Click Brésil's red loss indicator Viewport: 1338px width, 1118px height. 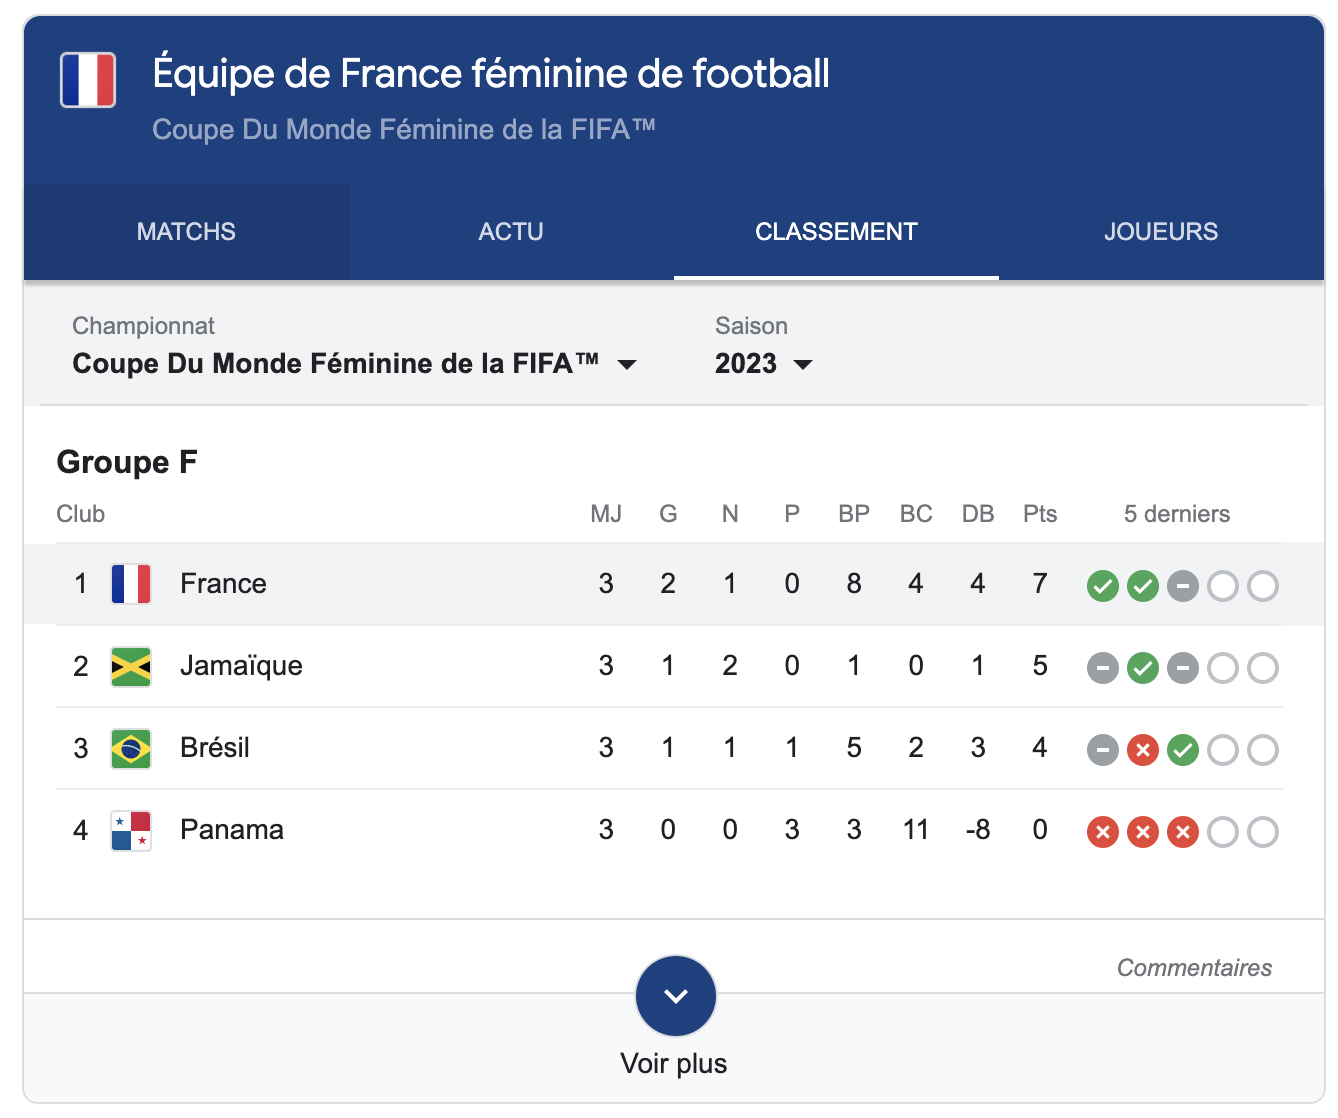click(x=1143, y=750)
